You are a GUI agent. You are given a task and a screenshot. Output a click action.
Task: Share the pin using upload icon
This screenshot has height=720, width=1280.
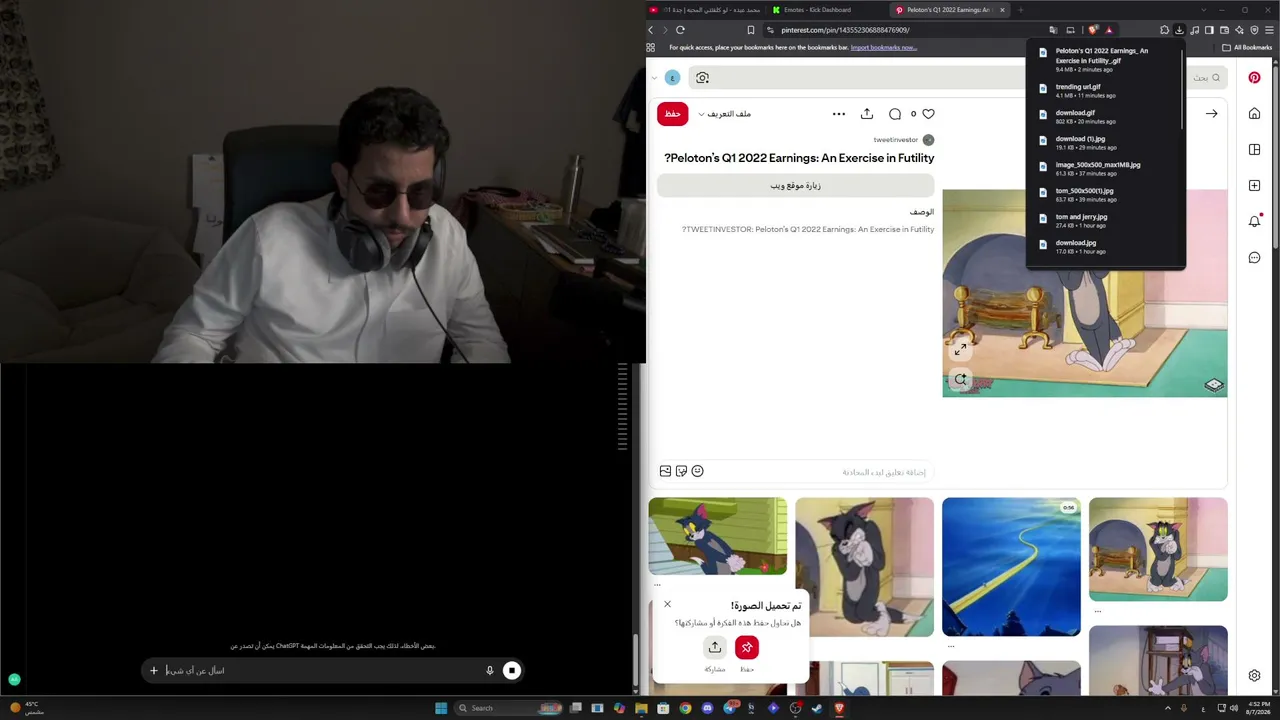(x=867, y=114)
